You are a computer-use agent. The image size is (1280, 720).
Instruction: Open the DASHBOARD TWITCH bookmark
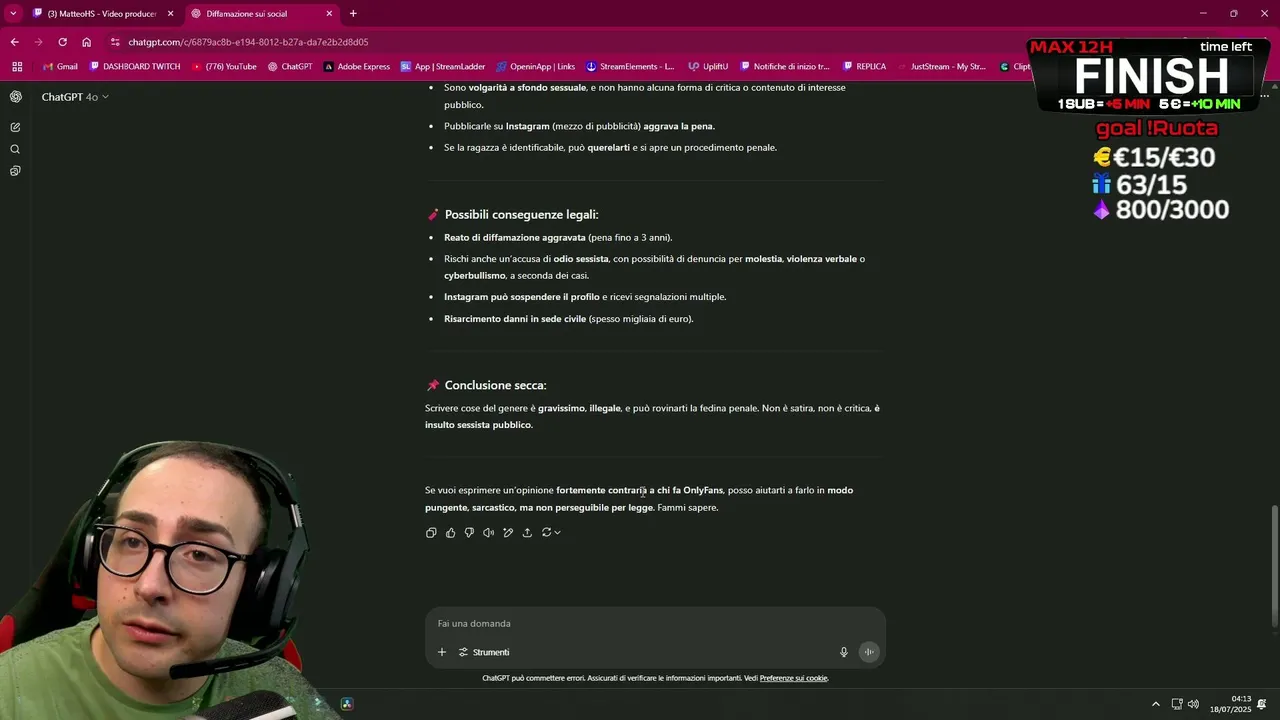pyautogui.click(x=135, y=67)
